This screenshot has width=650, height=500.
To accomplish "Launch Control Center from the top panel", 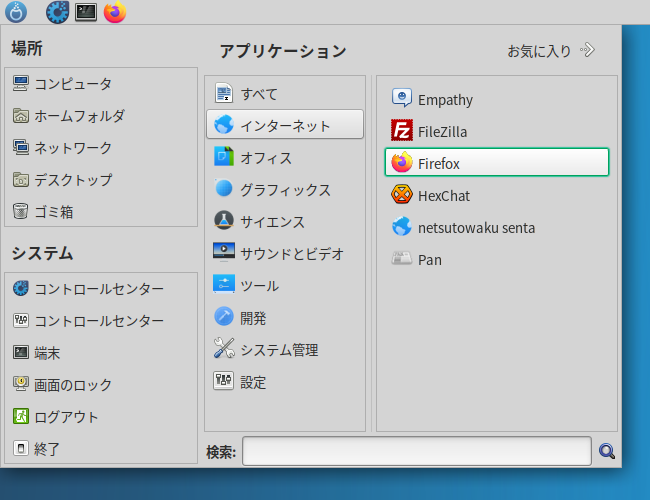I will 57,12.
